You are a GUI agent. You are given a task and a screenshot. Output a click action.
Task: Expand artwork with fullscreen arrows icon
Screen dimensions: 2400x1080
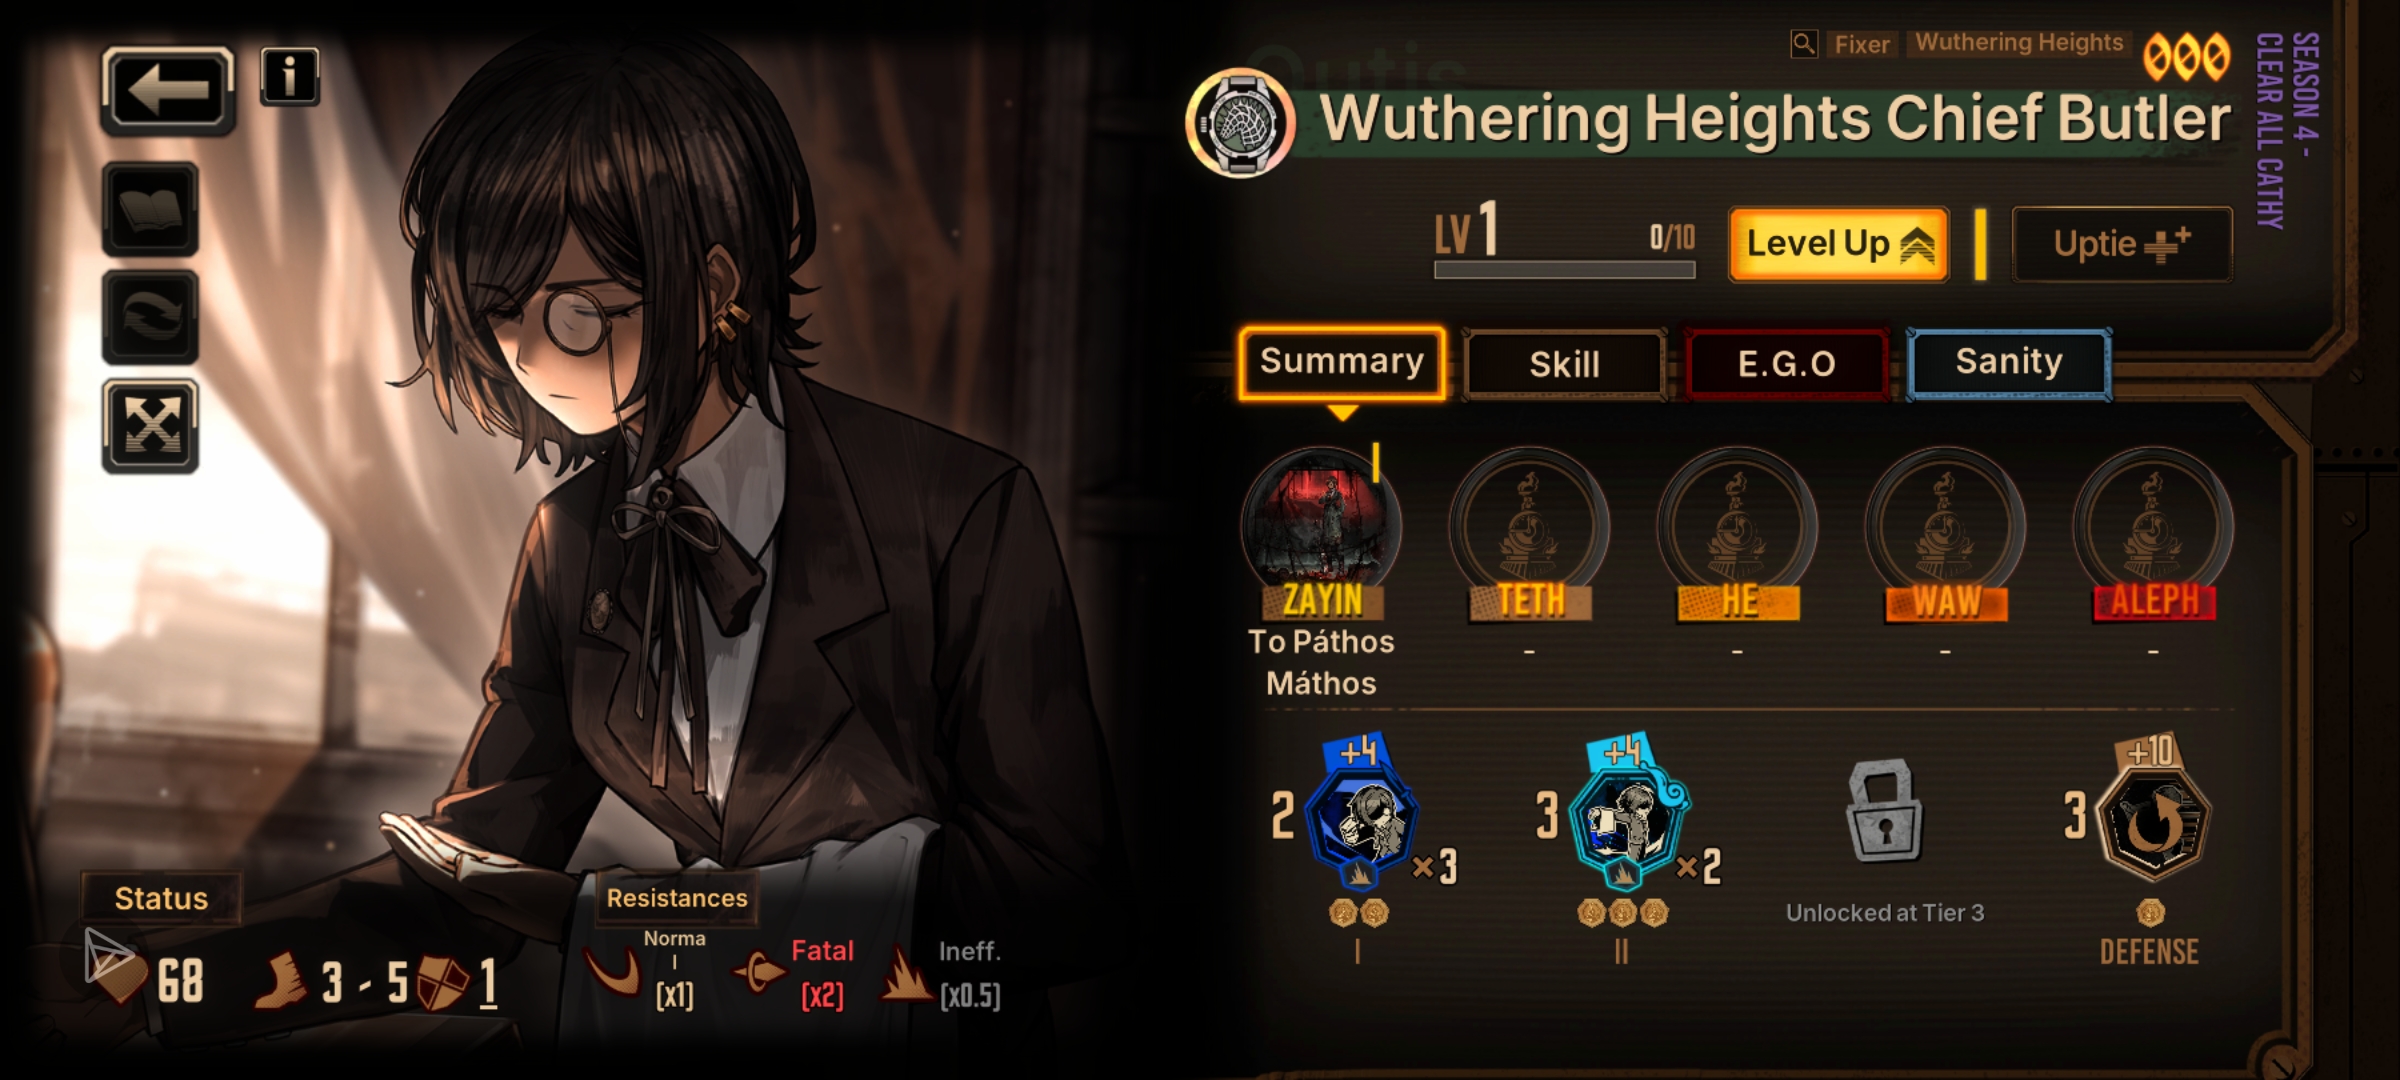151,428
